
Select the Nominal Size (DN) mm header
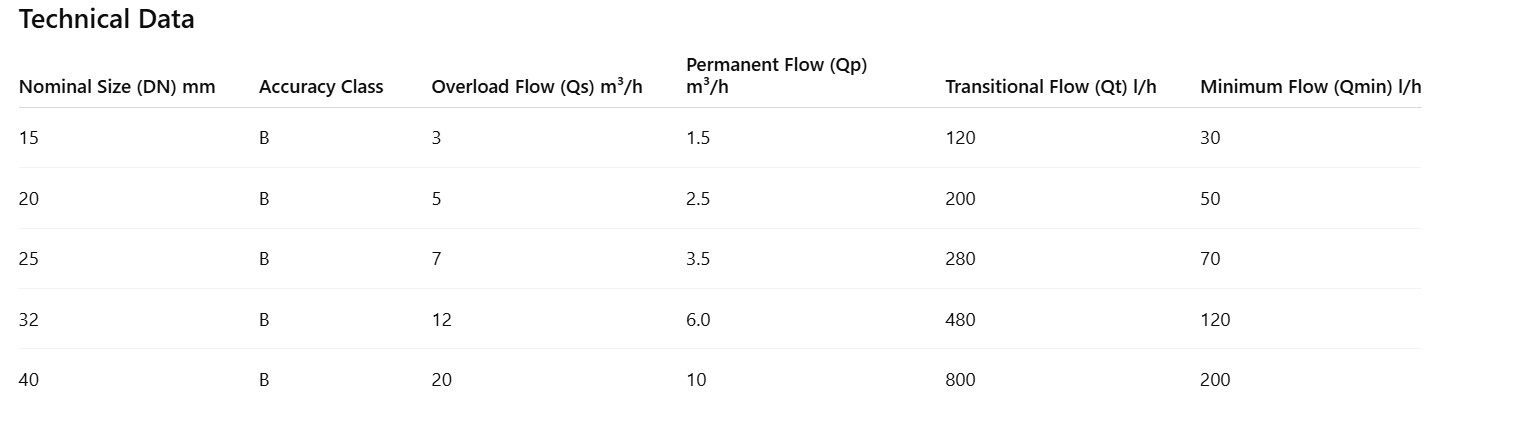click(117, 87)
